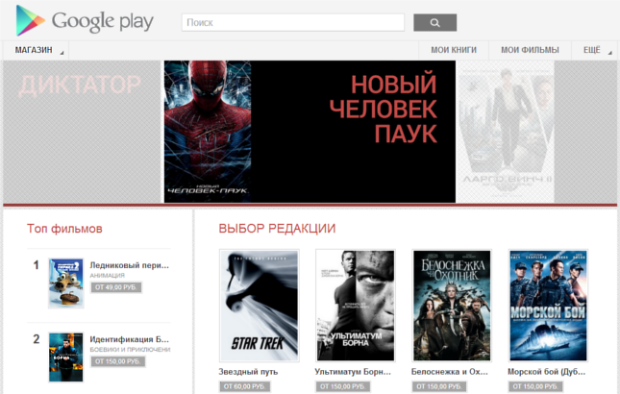Click the Белоснежка и Ох... title
Screen dimensions: 620x394
click(450, 372)
